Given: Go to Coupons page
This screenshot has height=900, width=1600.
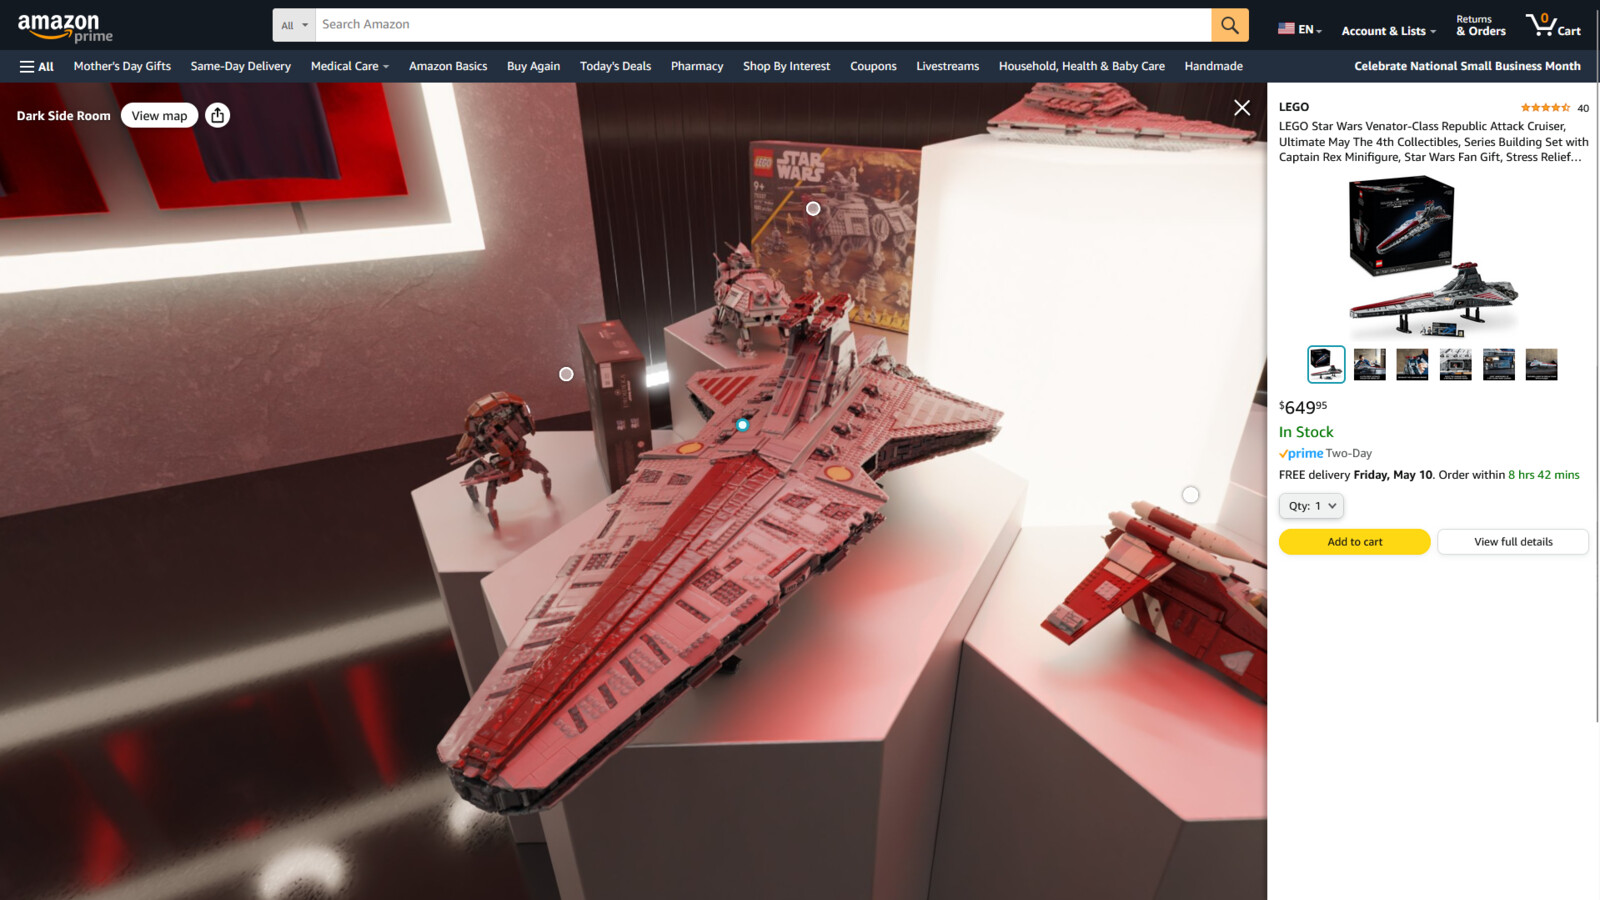Looking at the screenshot, I should pyautogui.click(x=873, y=66).
